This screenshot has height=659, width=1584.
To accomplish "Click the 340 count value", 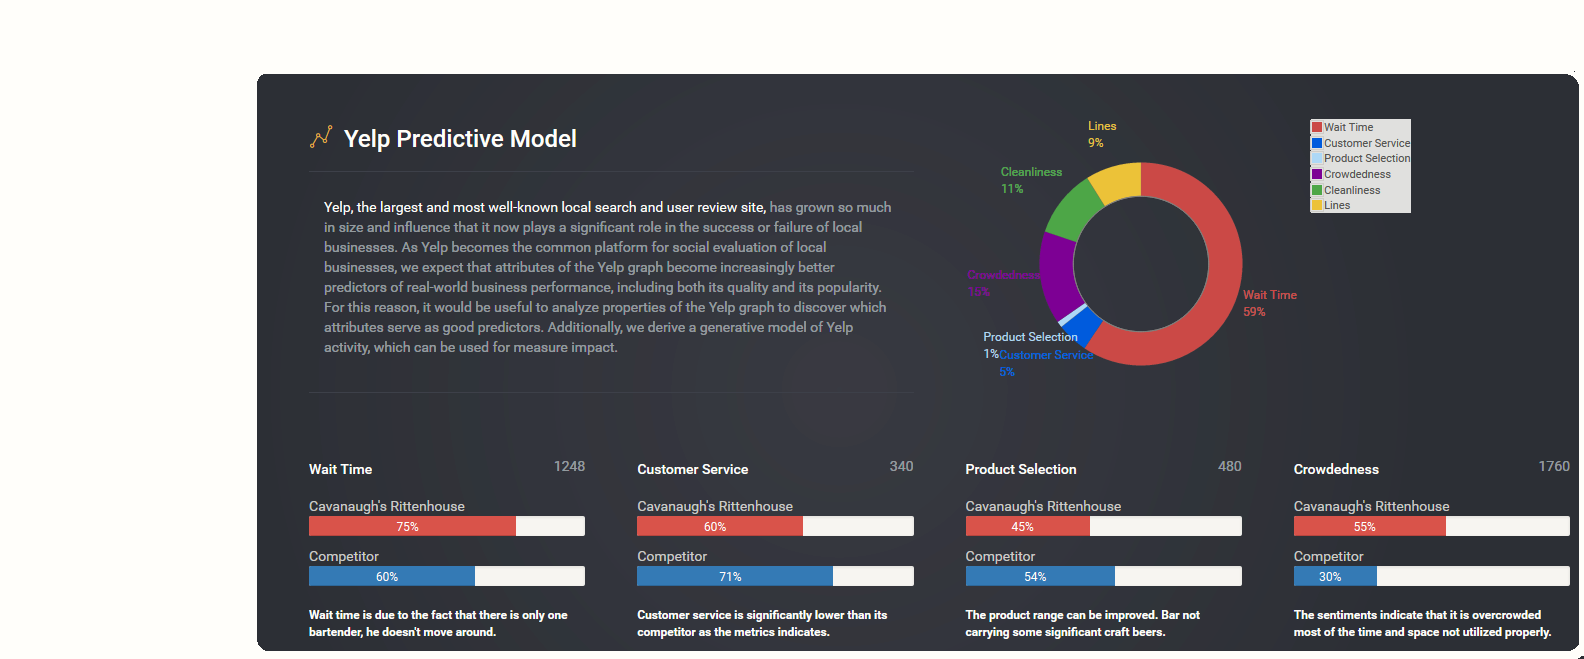I will click(x=901, y=466).
